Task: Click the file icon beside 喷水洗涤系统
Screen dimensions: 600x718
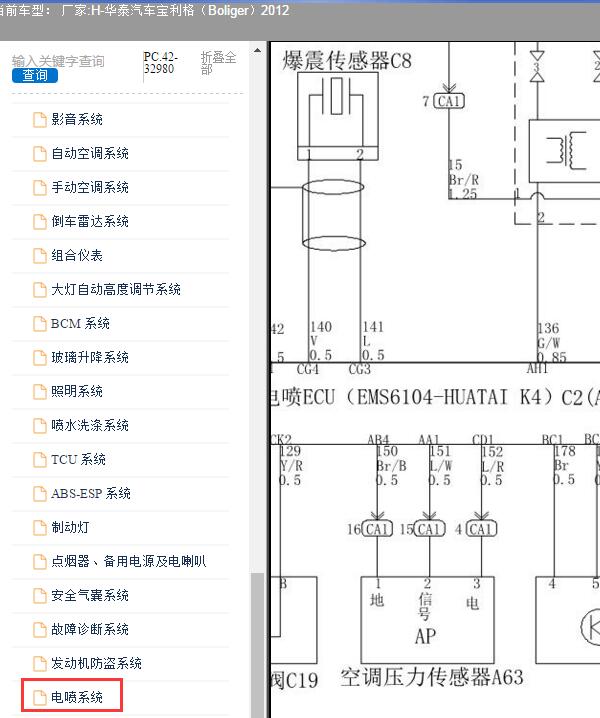Action: [x=40, y=425]
